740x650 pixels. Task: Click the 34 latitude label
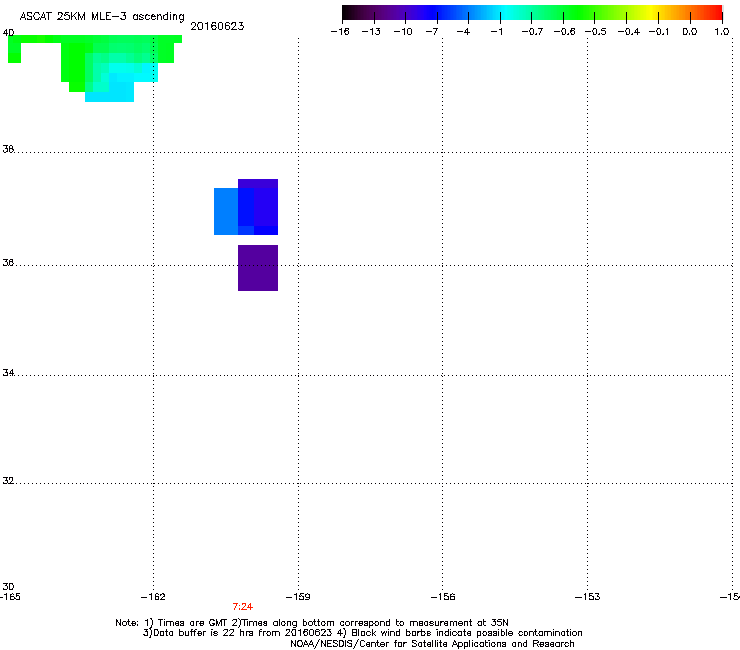pyautogui.click(x=8, y=372)
